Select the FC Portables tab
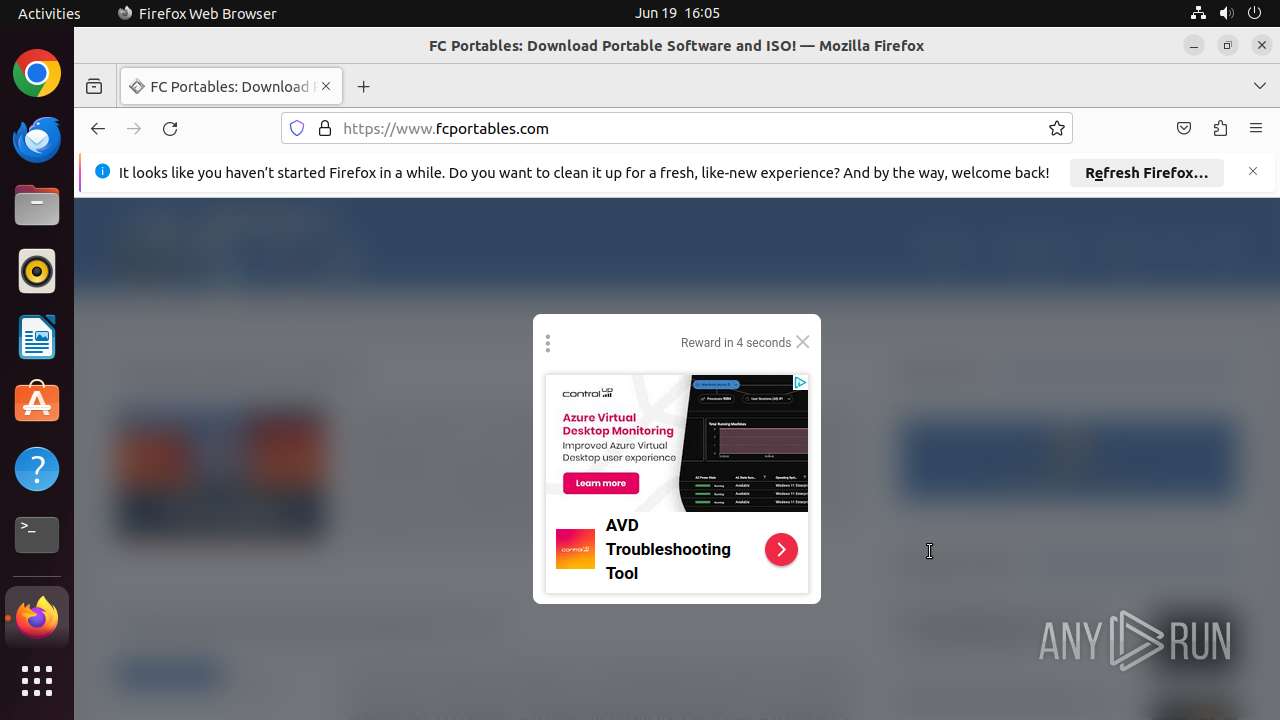The width and height of the screenshot is (1280, 720). (231, 87)
